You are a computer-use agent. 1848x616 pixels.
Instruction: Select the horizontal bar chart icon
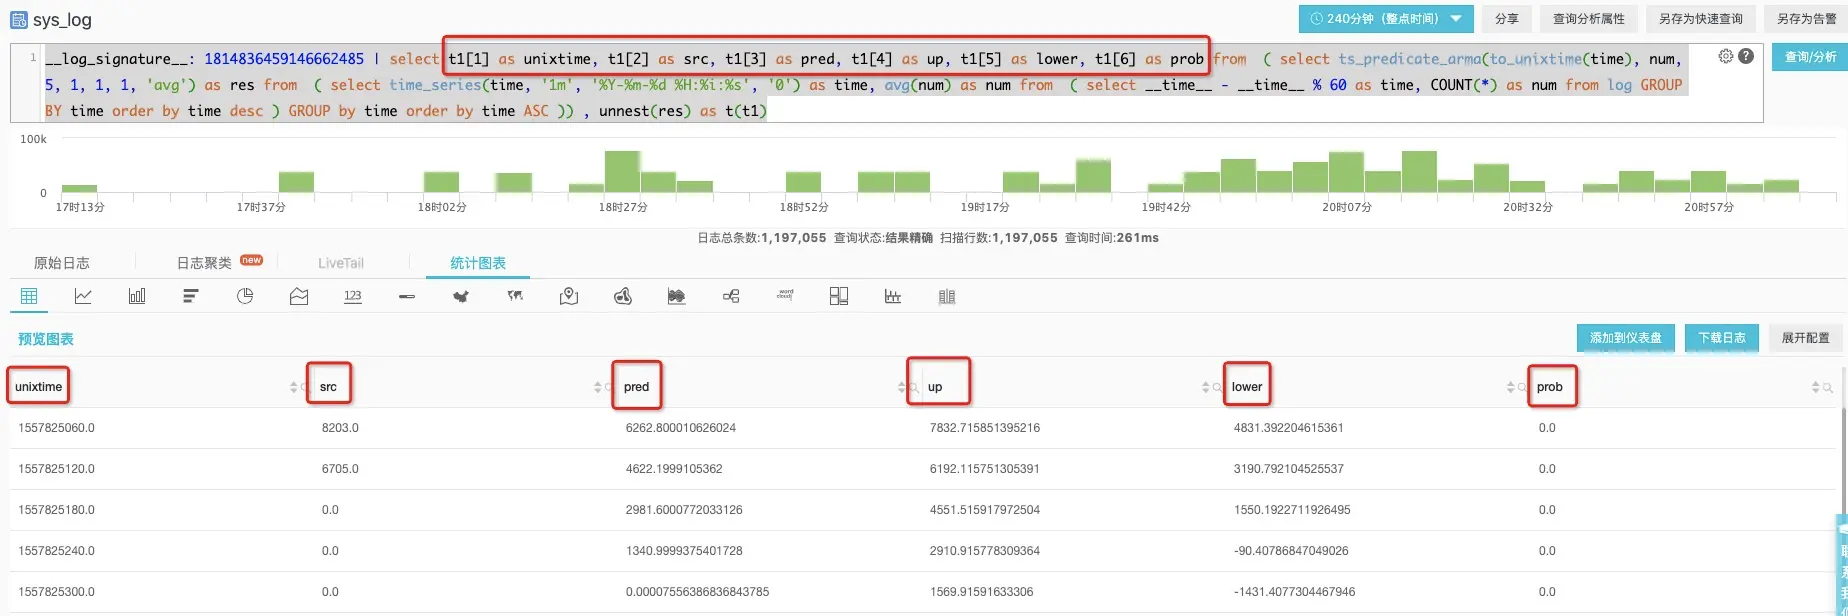coord(191,296)
